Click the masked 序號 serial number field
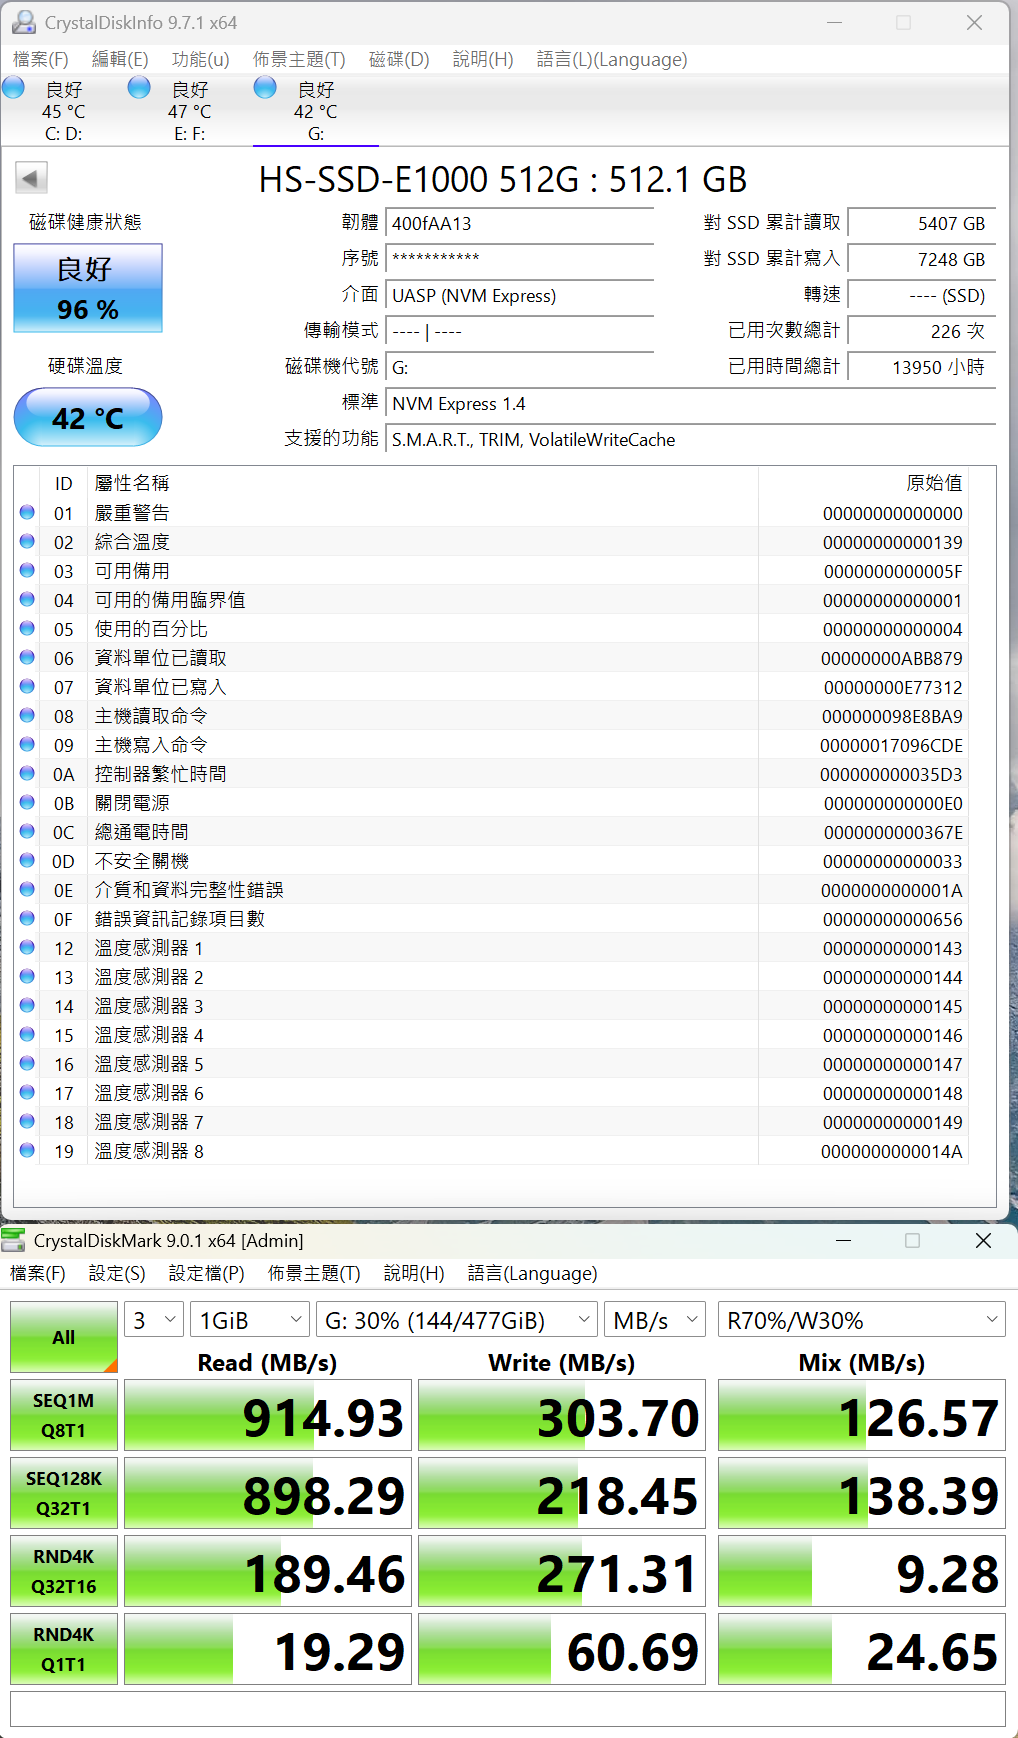Viewport: 1018px width, 1738px height. [520, 259]
